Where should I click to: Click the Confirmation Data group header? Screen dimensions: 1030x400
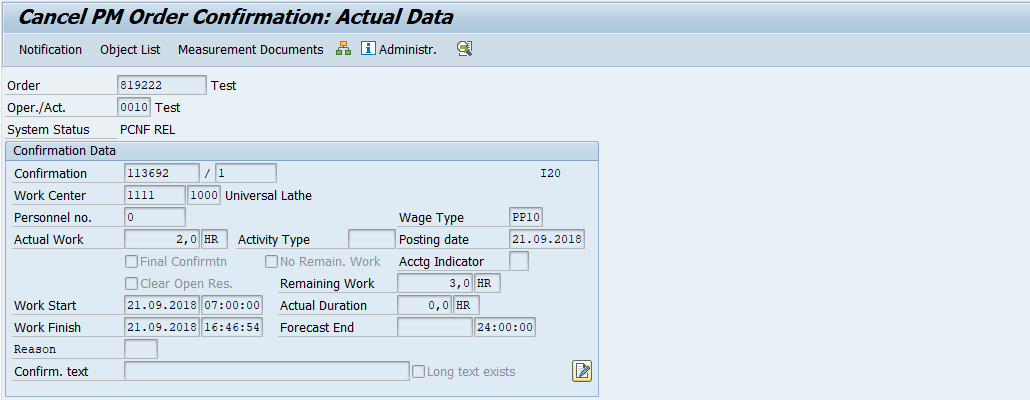[302, 151]
